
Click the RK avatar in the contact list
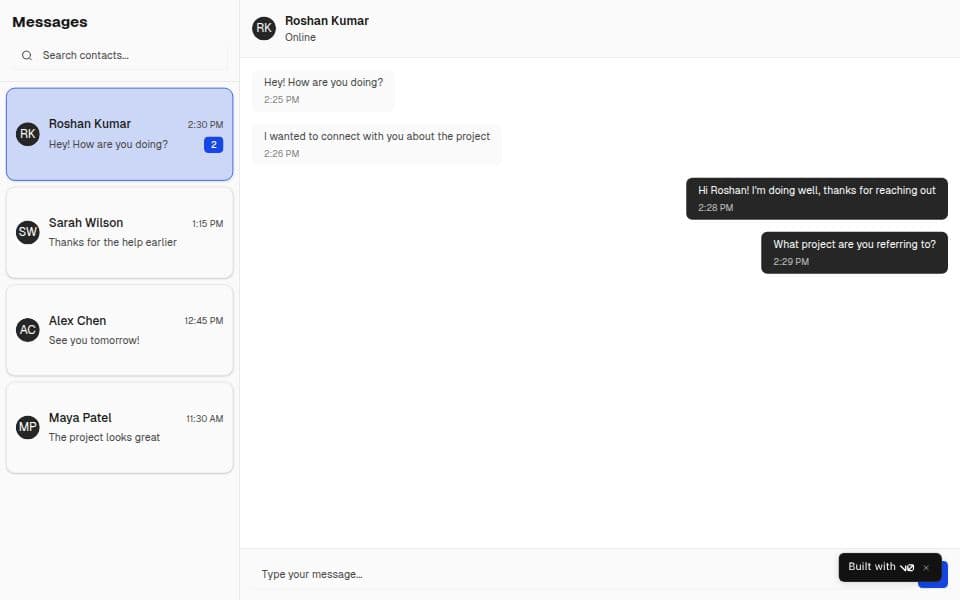tap(28, 134)
